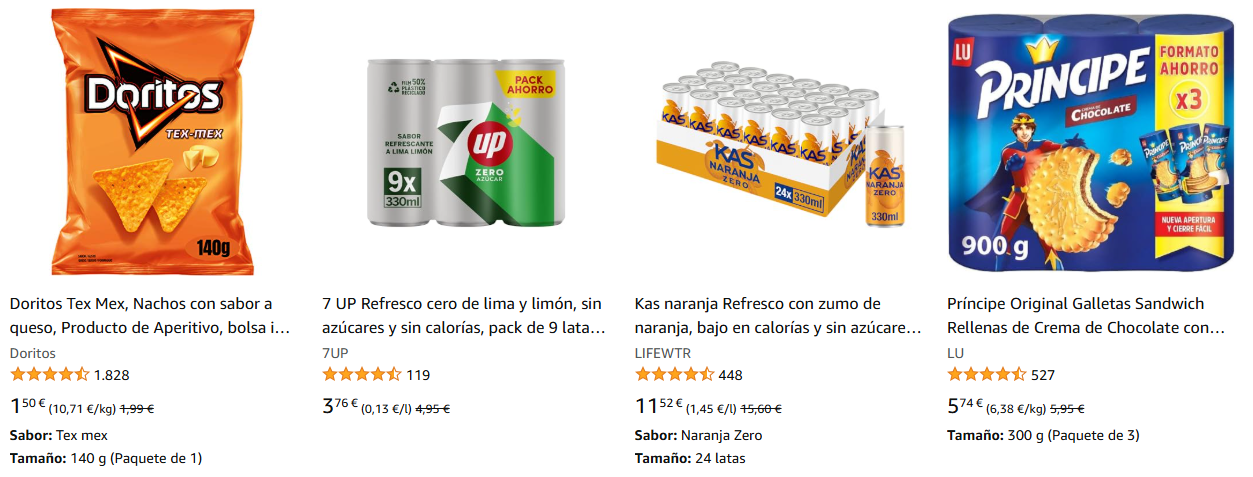Open the Príncipe chocolate cookies image
This screenshot has width=1253, height=477.
[1086, 142]
